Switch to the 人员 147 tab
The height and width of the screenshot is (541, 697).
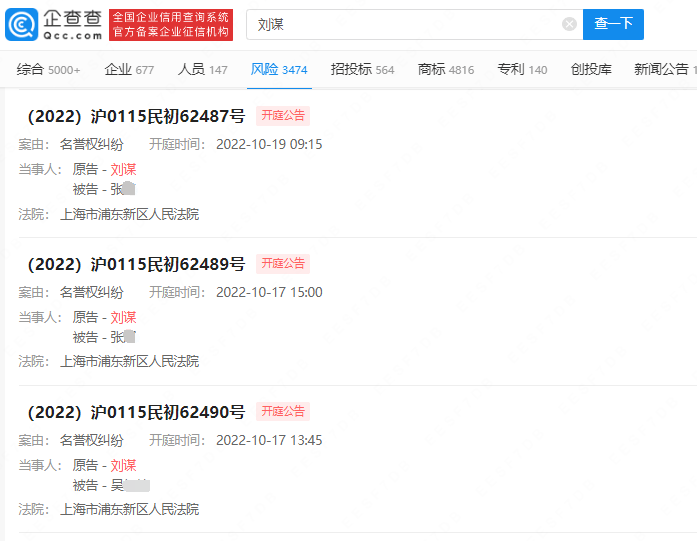[x=202, y=69]
